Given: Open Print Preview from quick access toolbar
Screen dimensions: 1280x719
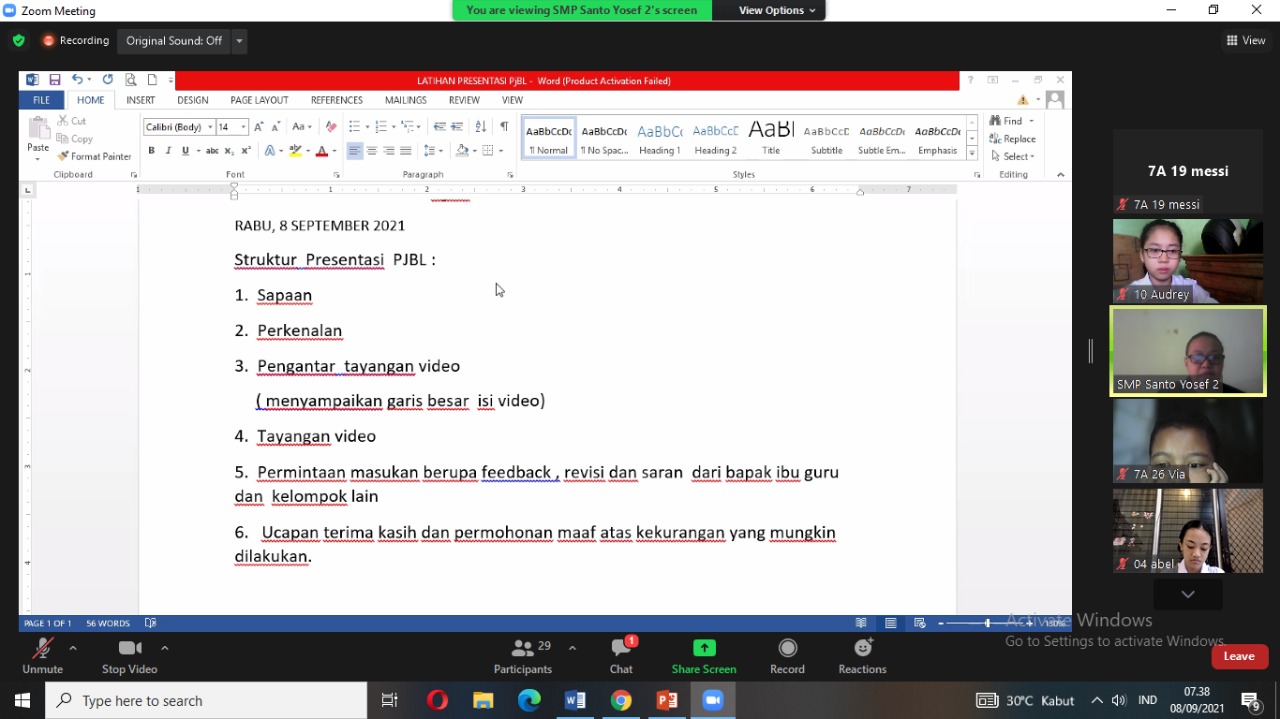Looking at the screenshot, I should point(130,80).
